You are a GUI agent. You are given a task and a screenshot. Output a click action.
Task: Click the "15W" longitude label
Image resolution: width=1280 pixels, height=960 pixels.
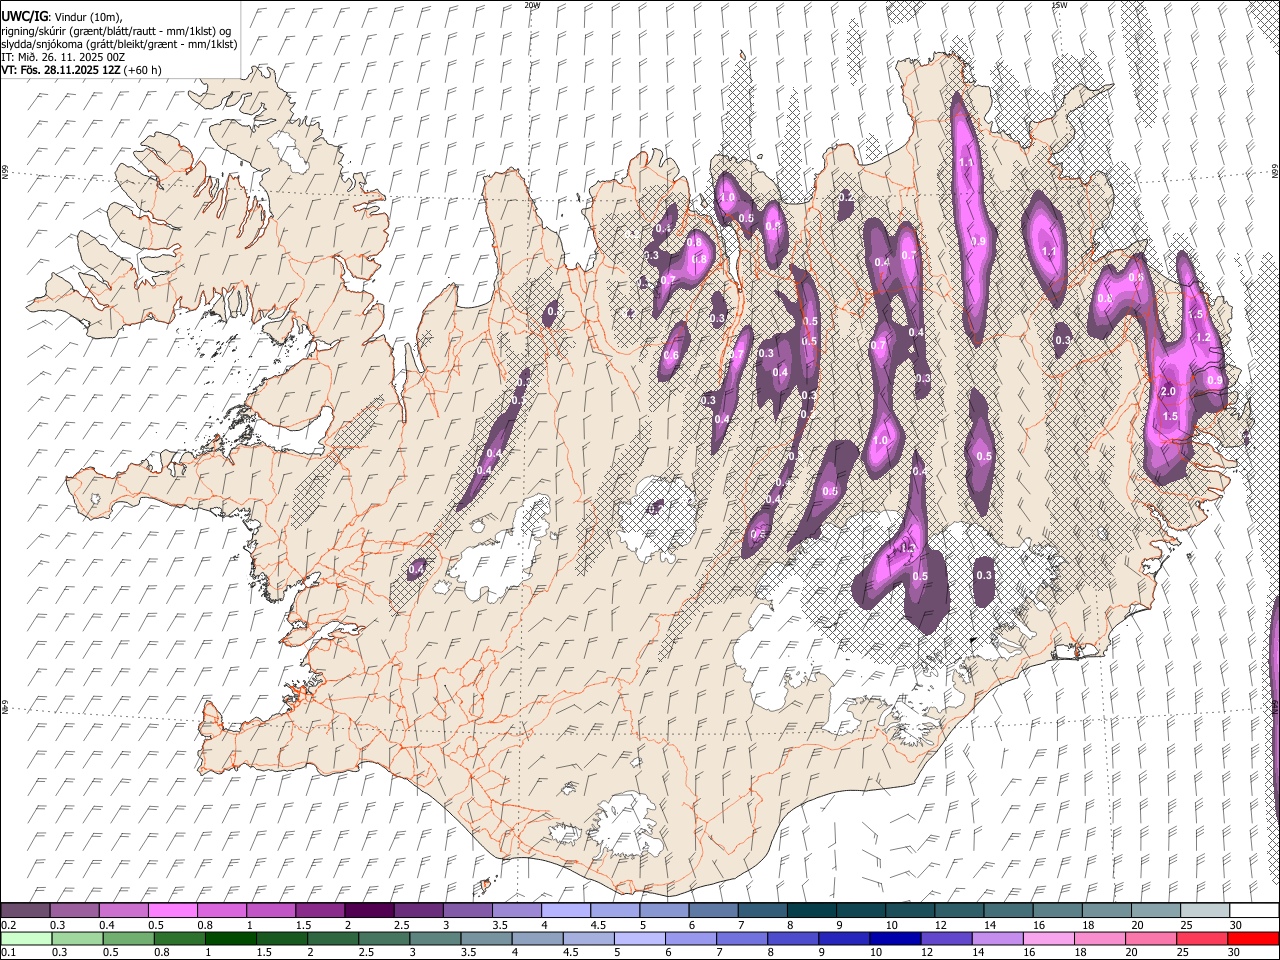pyautogui.click(x=1060, y=5)
